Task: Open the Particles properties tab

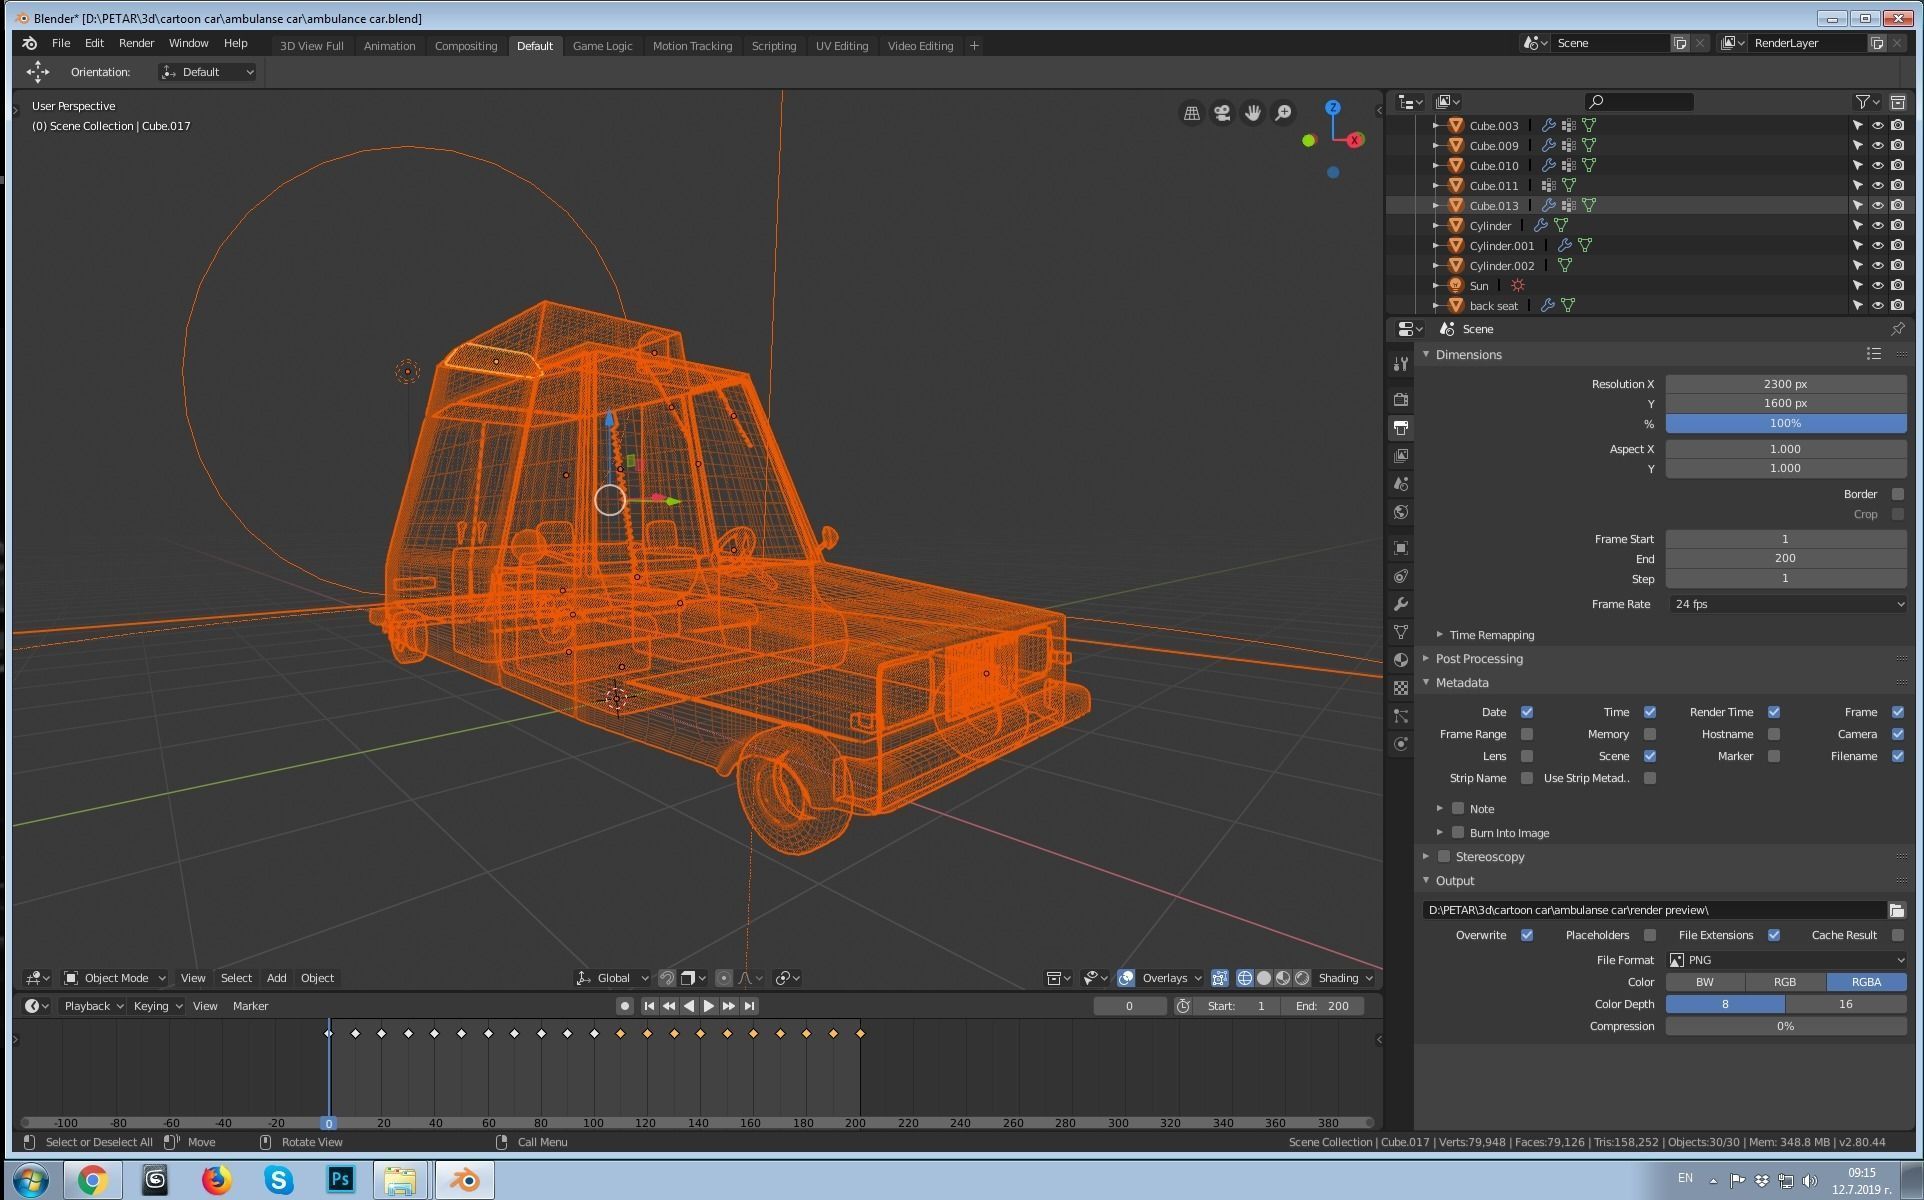Action: pos(1401,716)
